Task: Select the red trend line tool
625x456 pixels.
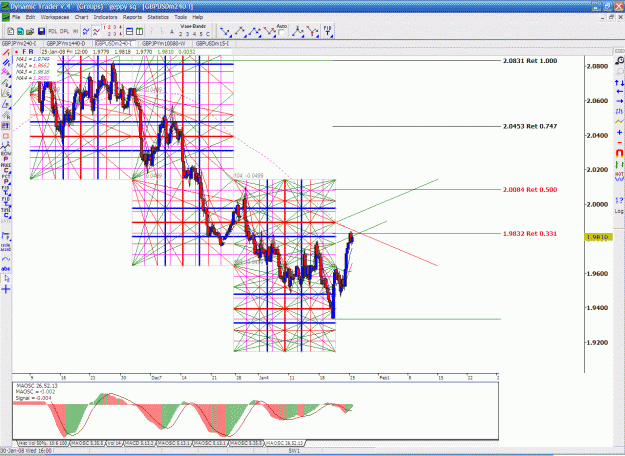Action: tap(6, 53)
